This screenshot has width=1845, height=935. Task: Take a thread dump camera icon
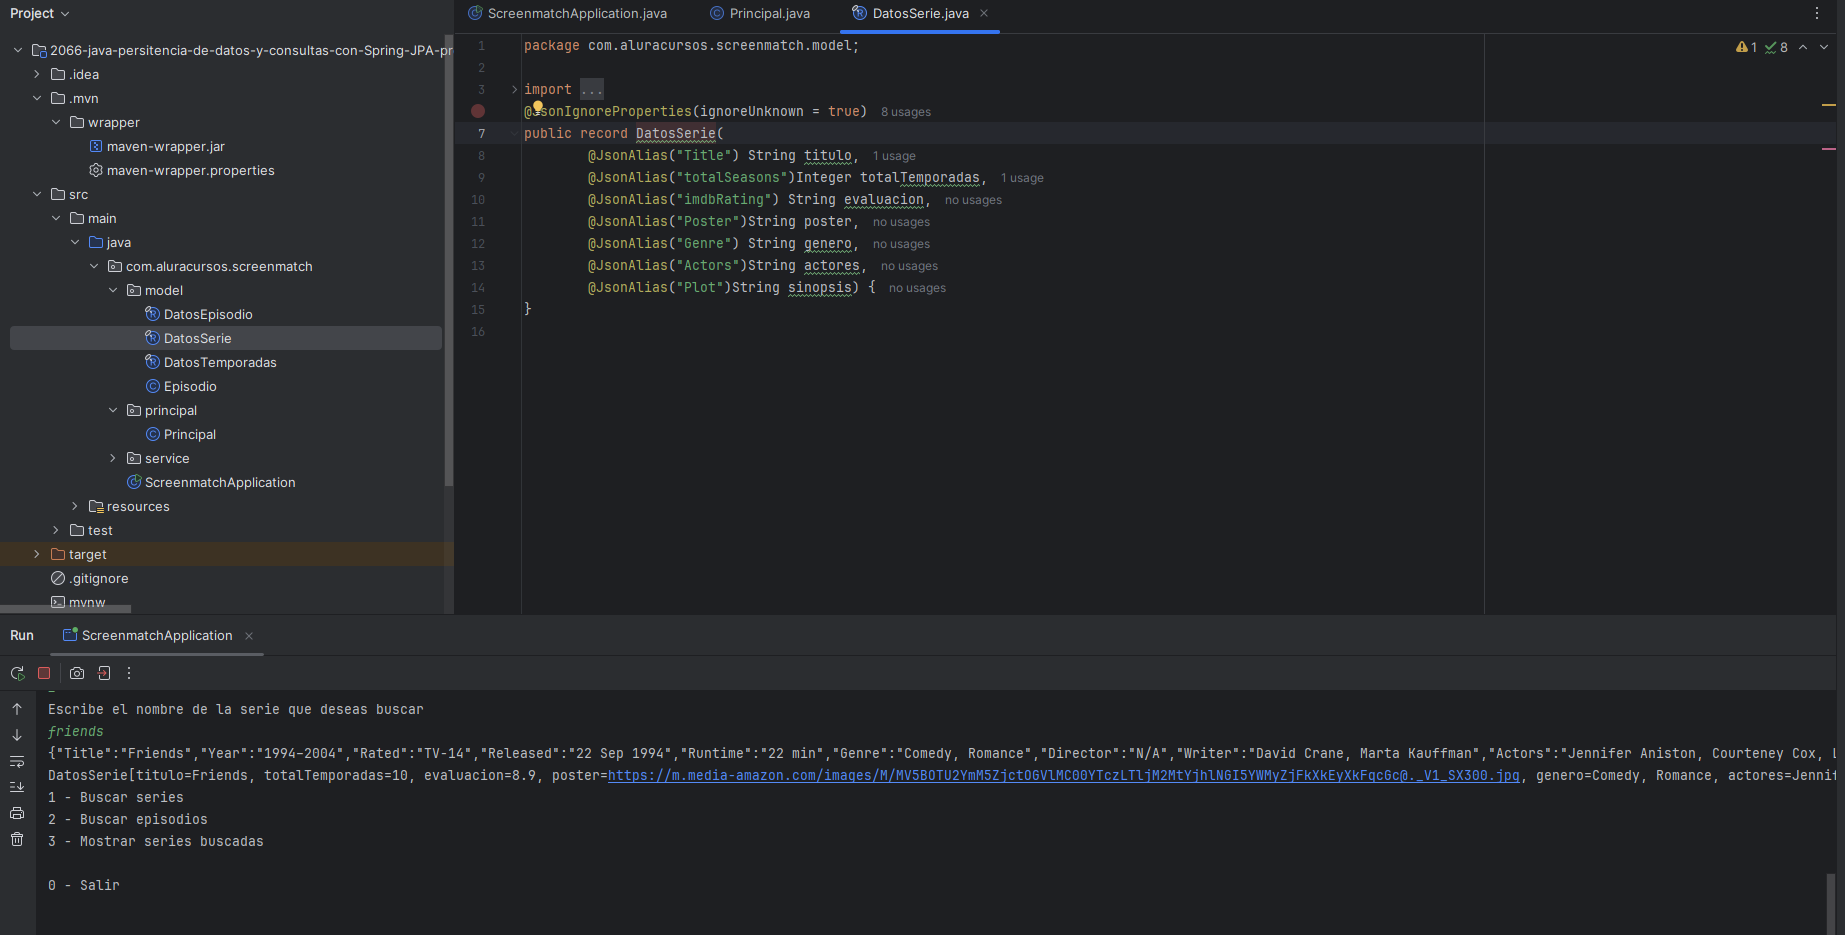77,673
